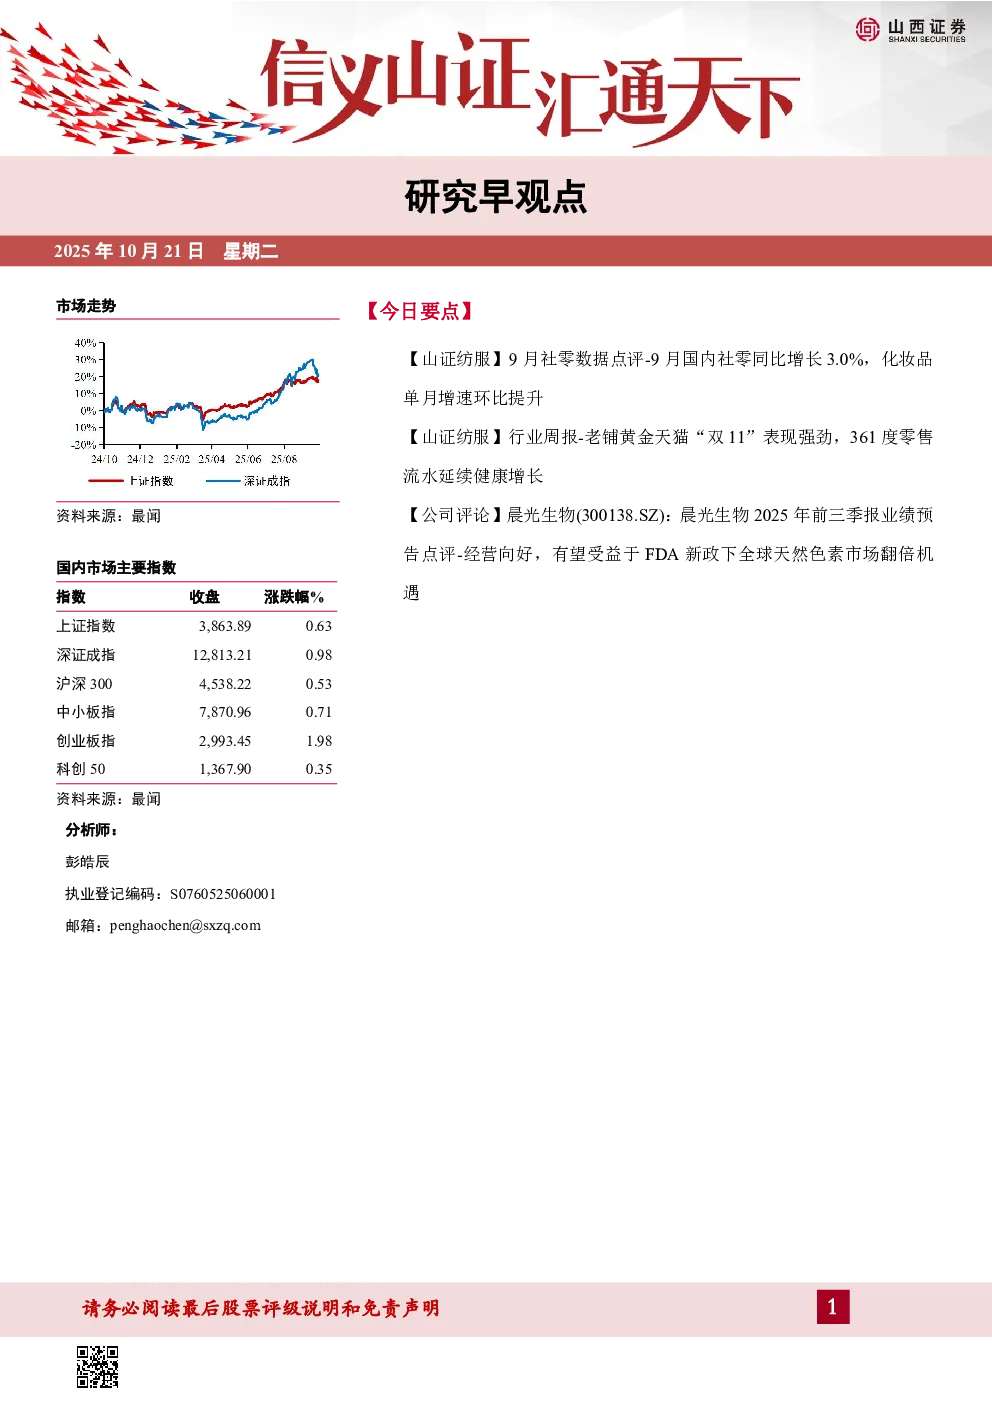Click the date 2025 年 10 月 21 日
The height and width of the screenshot is (1403, 992).
129,251
